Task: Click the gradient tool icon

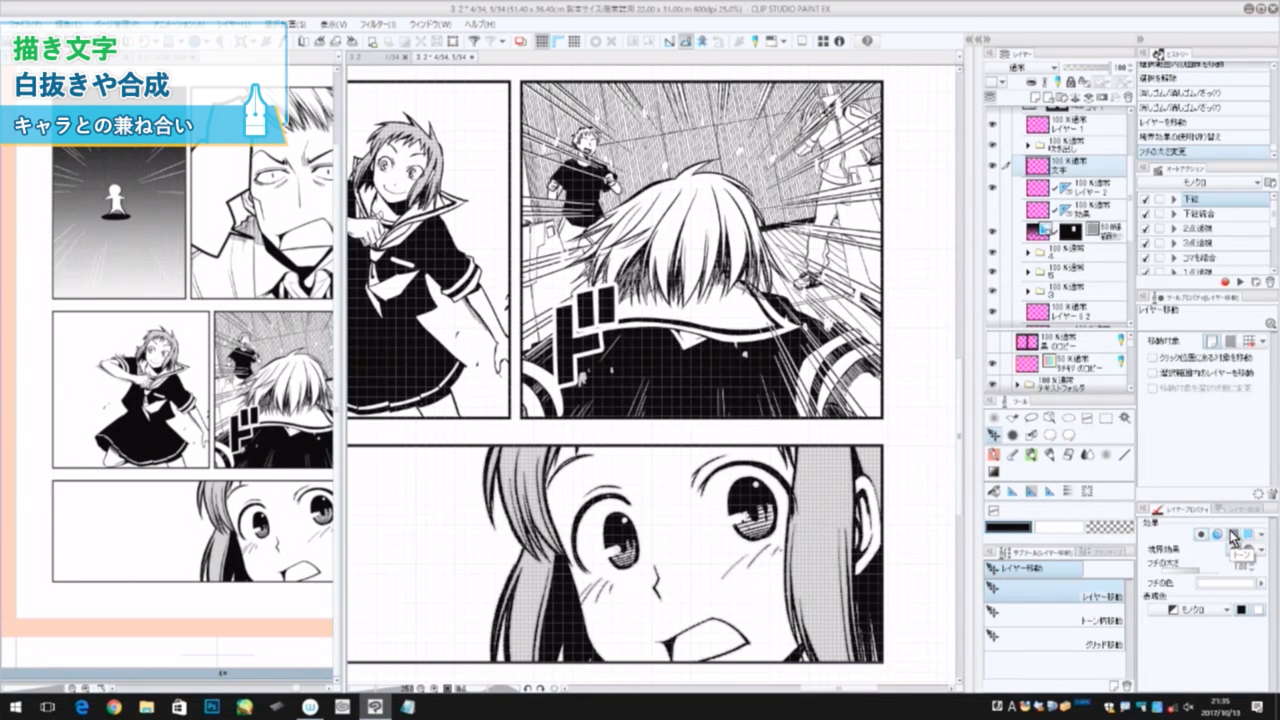Action: point(994,472)
